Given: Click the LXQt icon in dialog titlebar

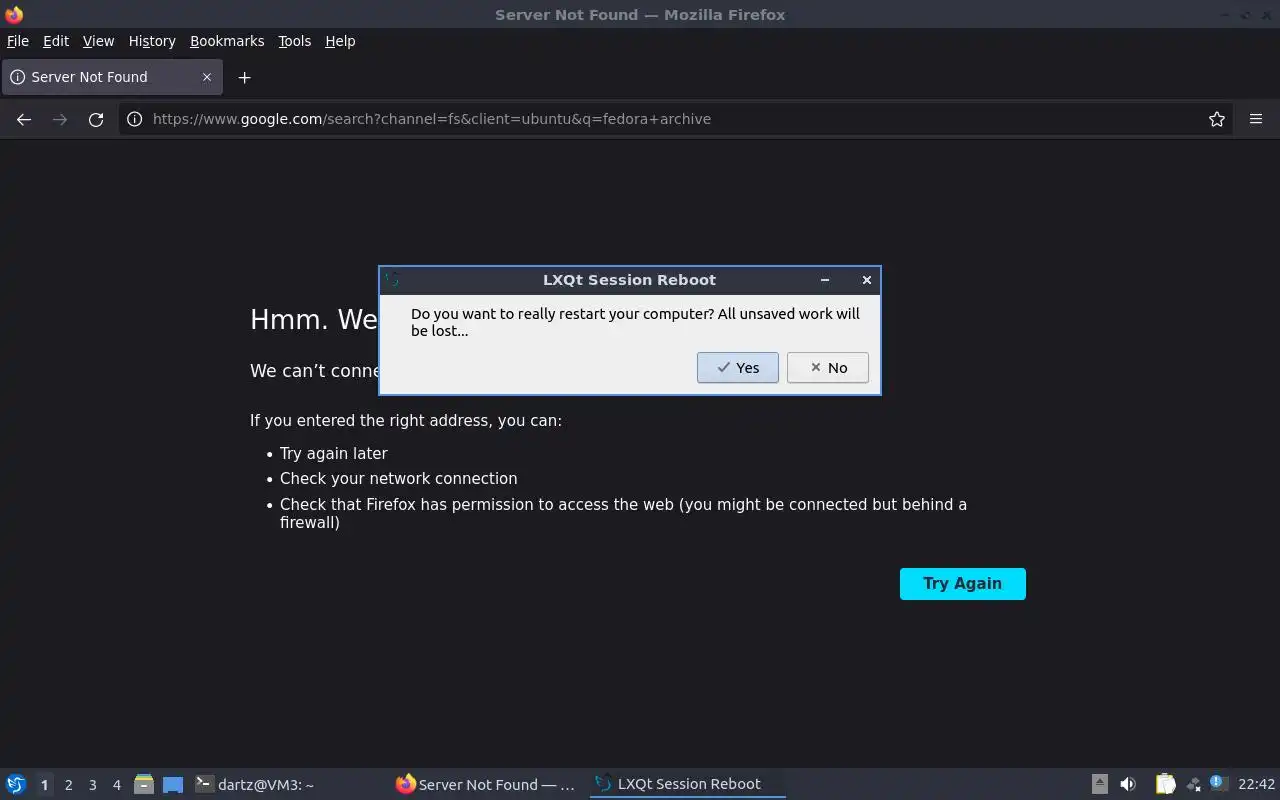Looking at the screenshot, I should point(392,280).
